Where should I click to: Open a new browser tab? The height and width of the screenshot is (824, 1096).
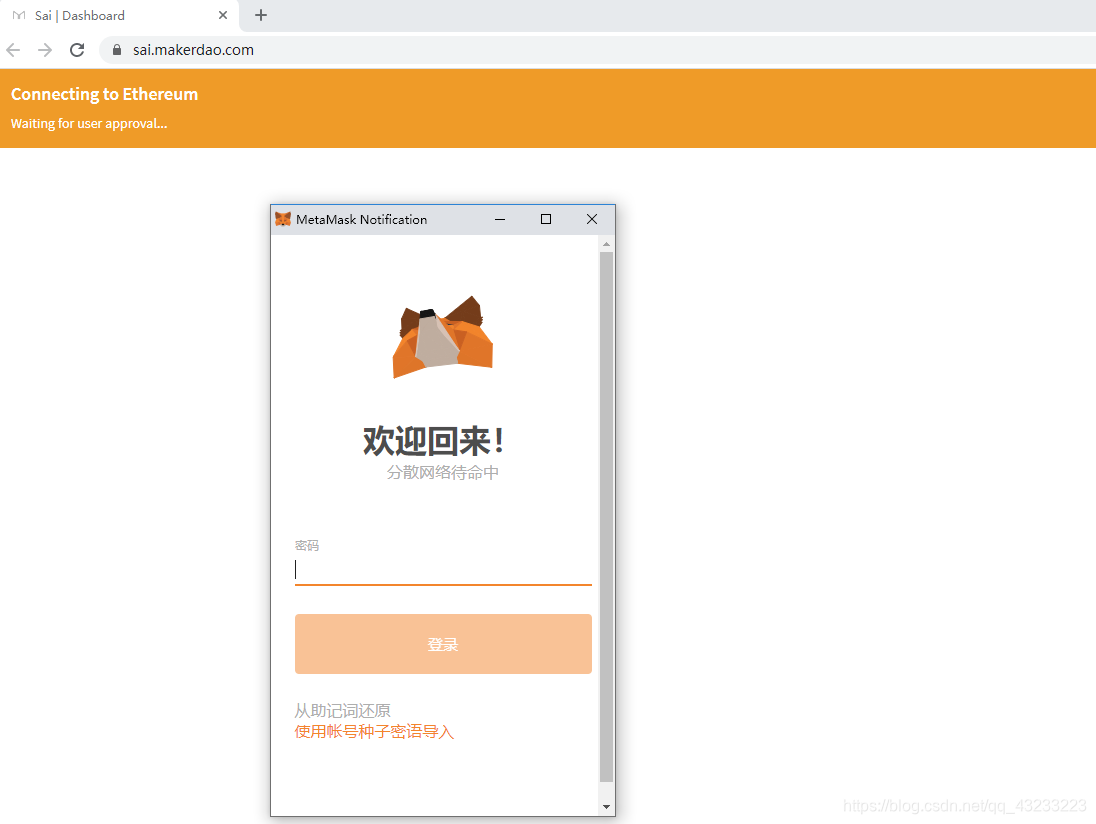(261, 15)
